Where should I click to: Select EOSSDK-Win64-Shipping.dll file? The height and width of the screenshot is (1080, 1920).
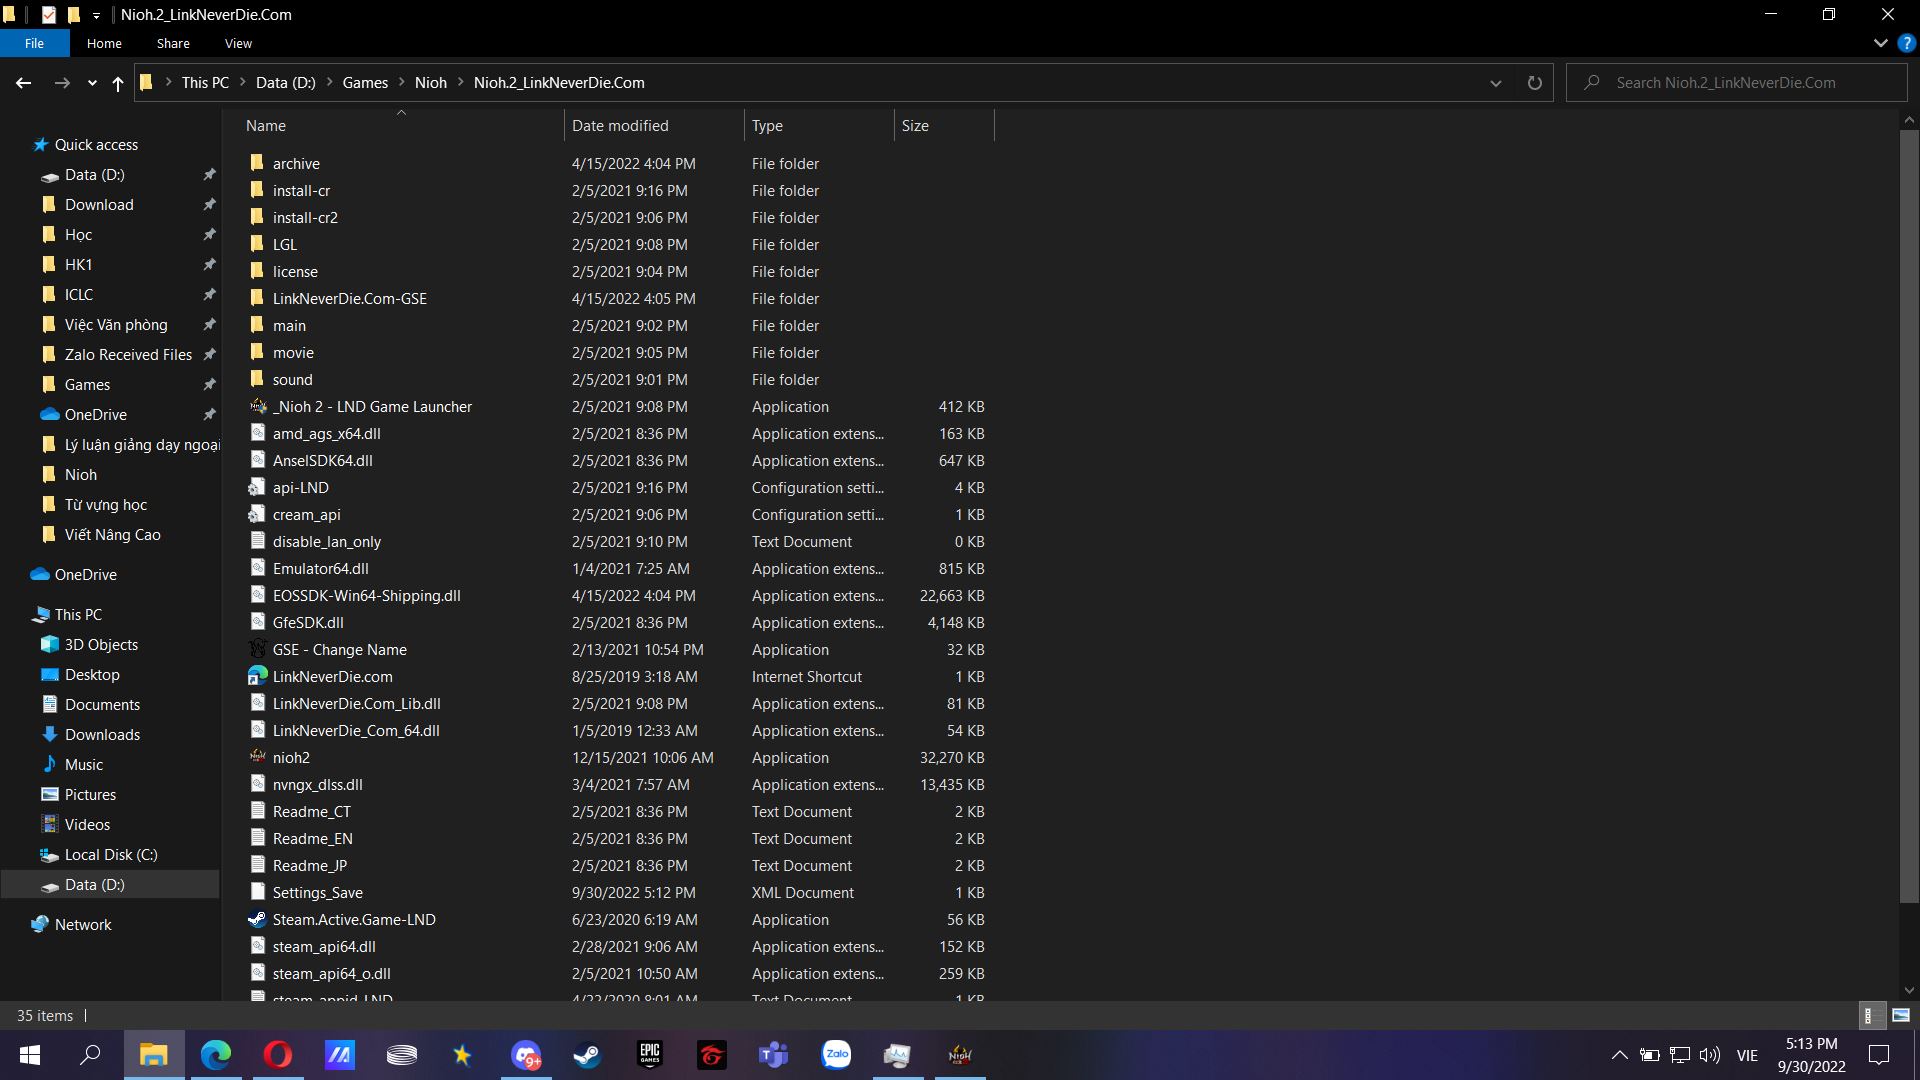[x=366, y=595]
